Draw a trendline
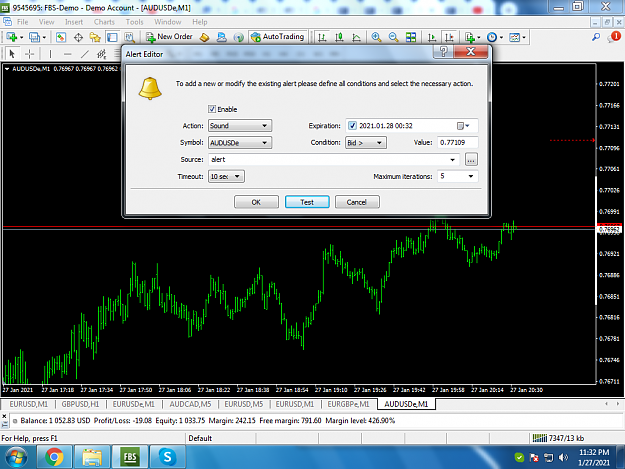The width and height of the screenshot is (625, 469). pos(85,53)
